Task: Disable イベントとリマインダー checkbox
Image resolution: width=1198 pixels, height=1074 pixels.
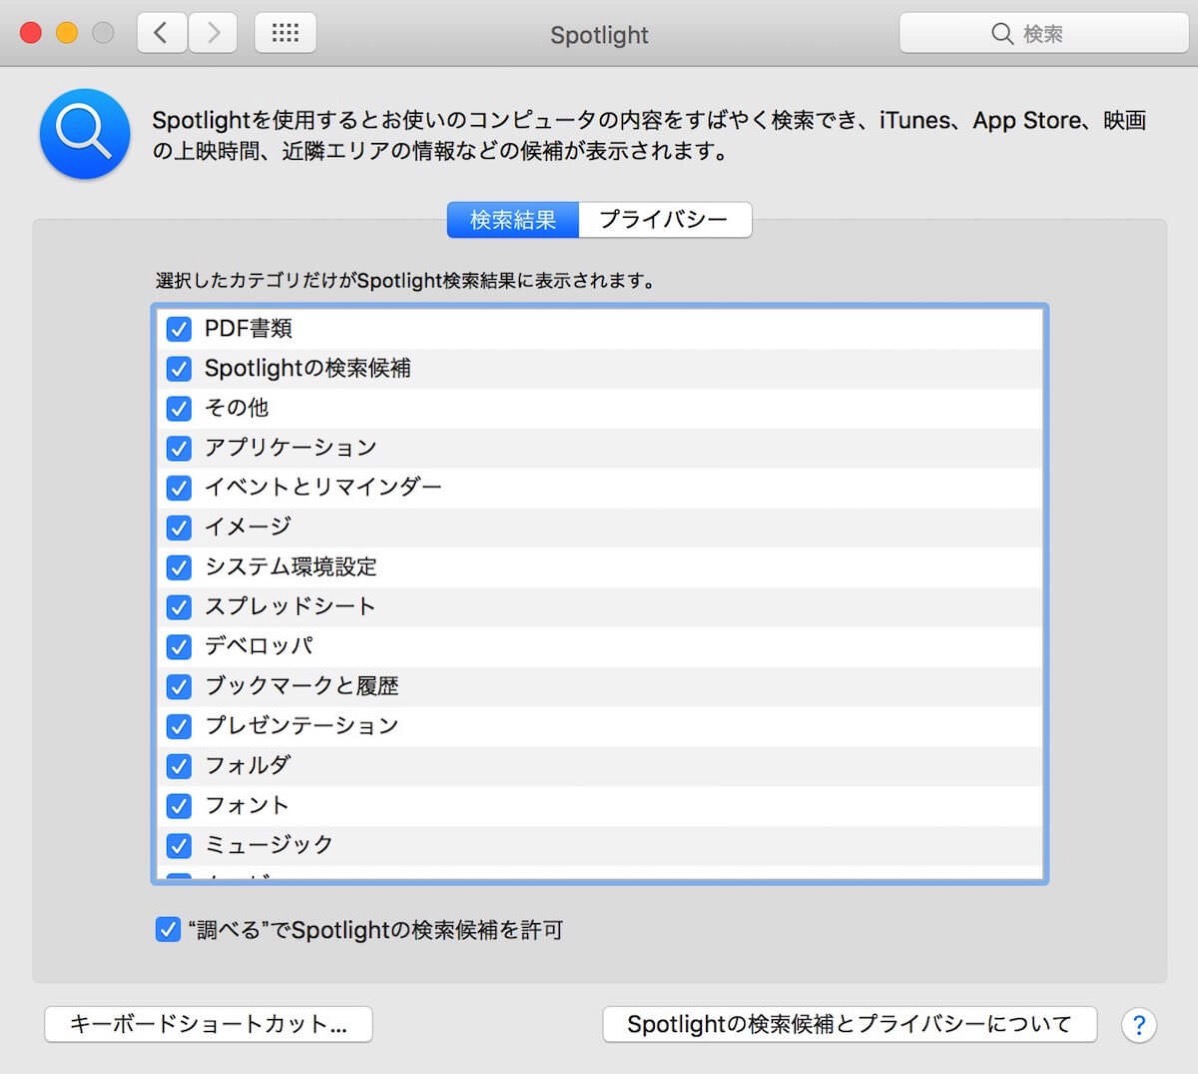Action: pyautogui.click(x=179, y=488)
